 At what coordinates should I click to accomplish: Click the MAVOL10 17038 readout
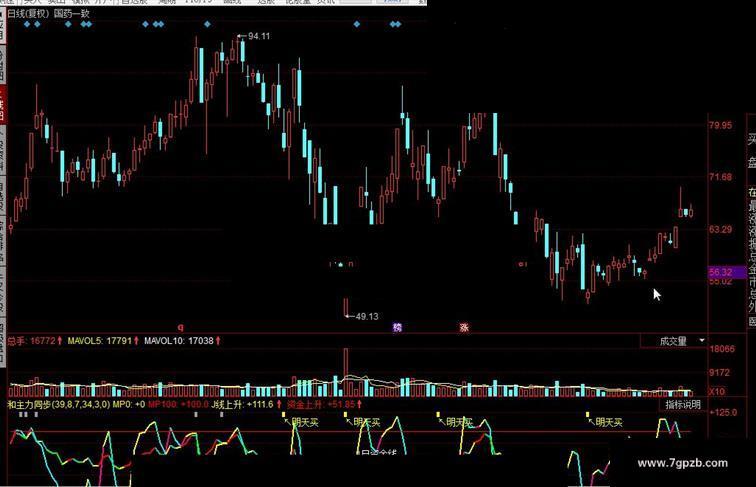coord(182,341)
